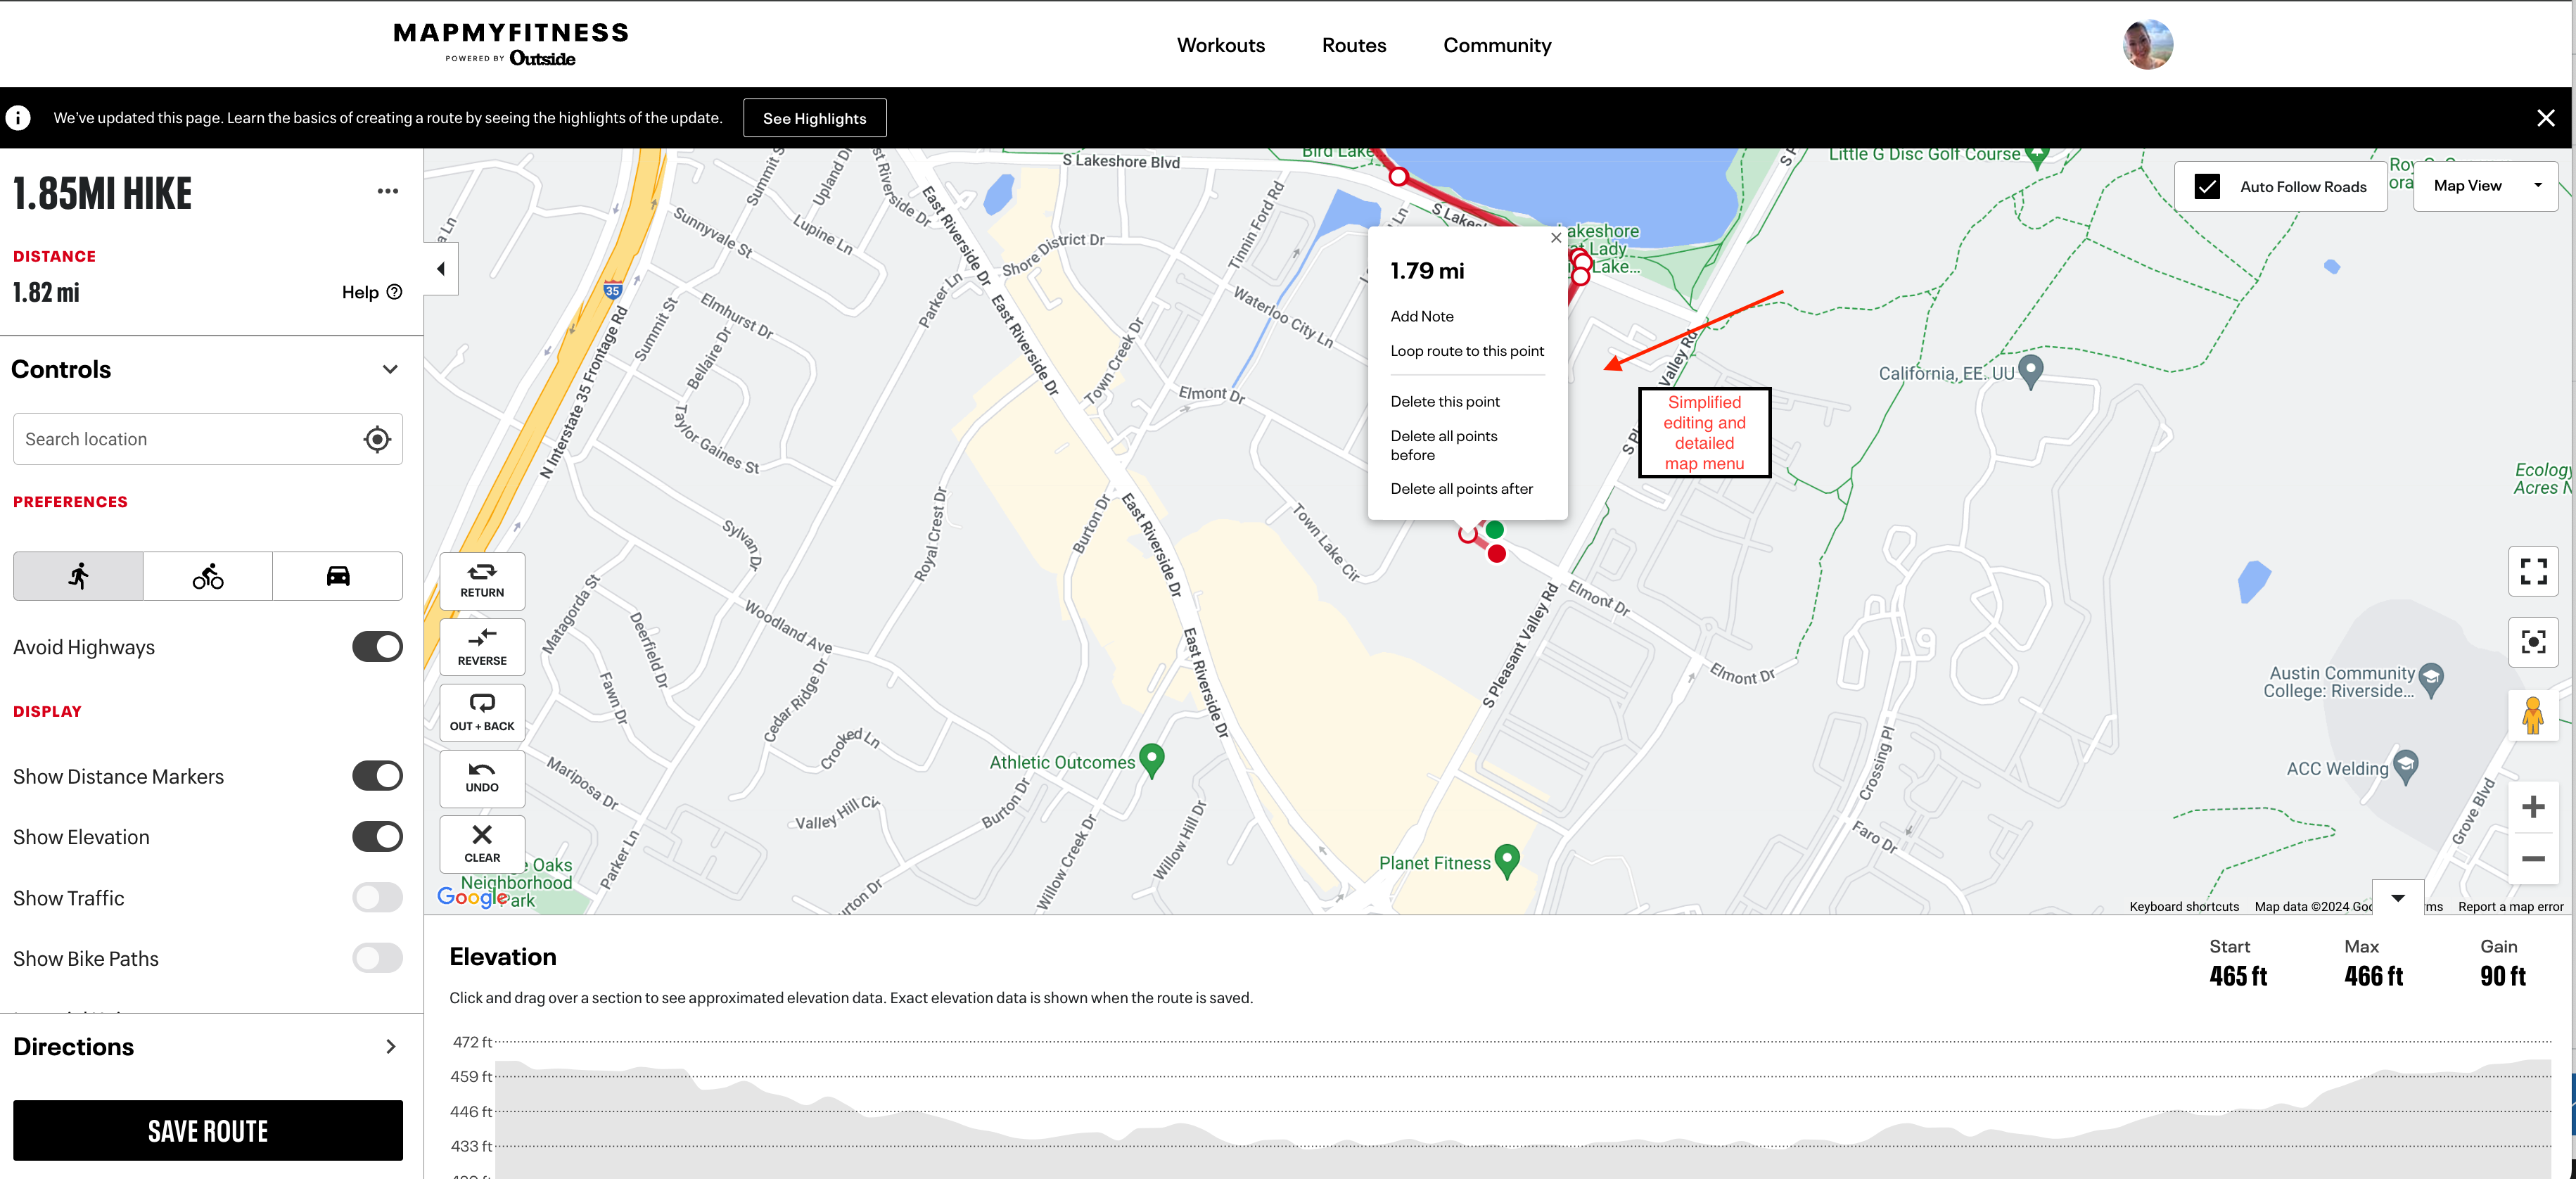The height and width of the screenshot is (1179, 2576).
Task: Click the fullscreen map icon
Action: [2532, 571]
